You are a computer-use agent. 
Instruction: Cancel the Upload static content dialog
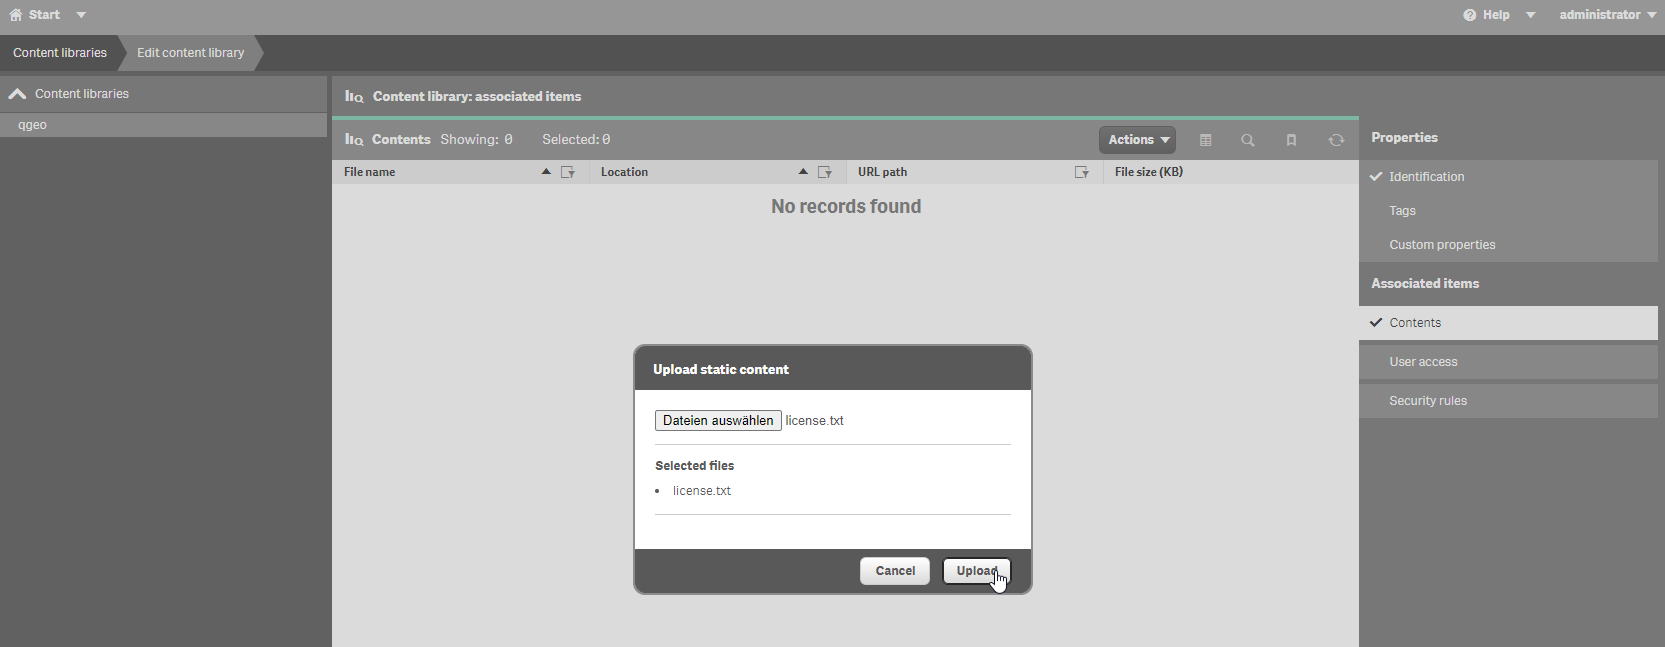[x=894, y=571]
